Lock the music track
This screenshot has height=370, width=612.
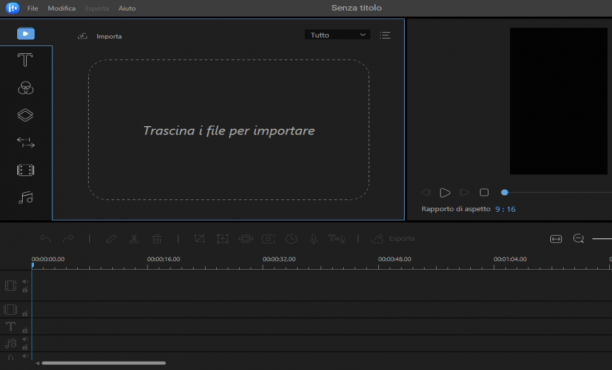(x=25, y=347)
